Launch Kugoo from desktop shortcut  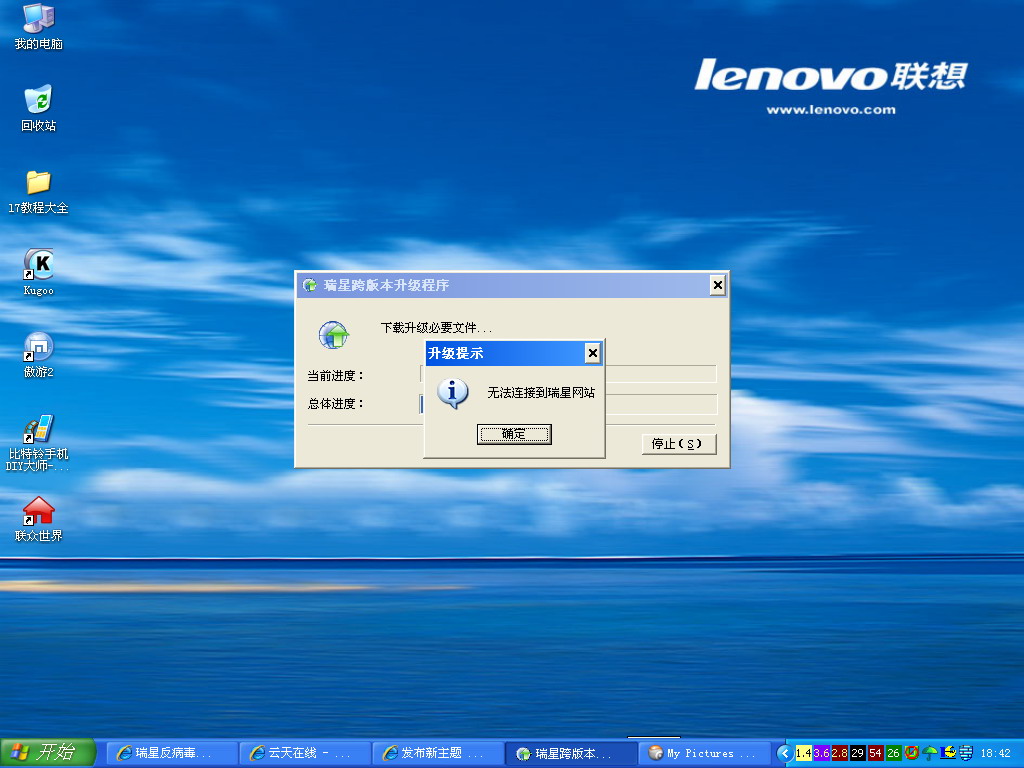[38, 264]
